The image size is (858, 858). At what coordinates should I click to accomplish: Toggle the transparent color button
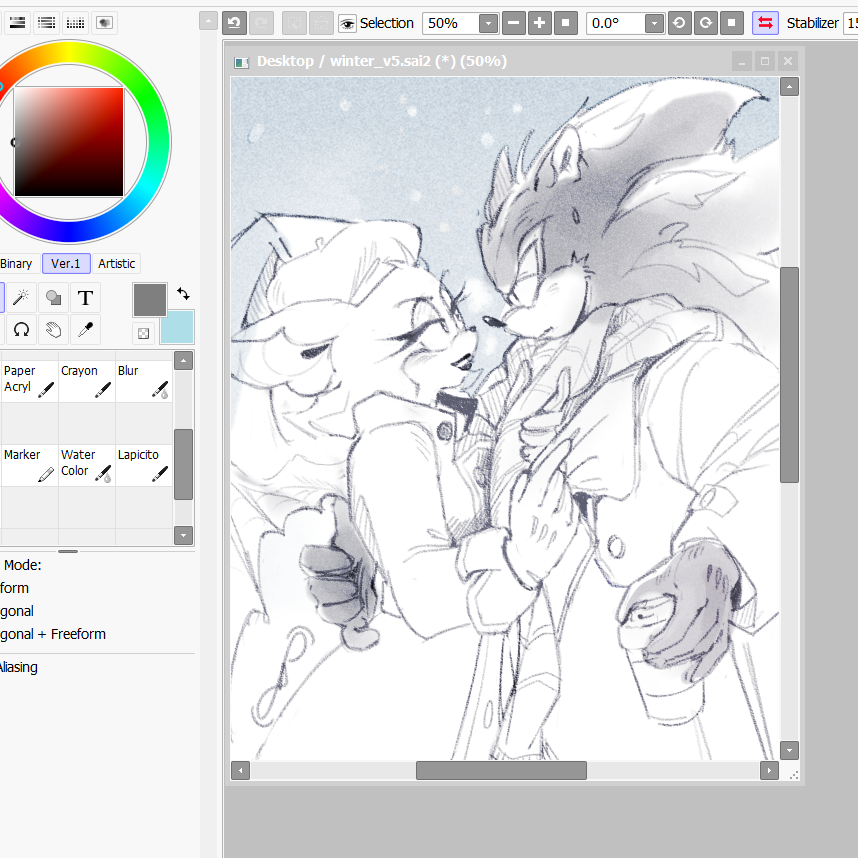[143, 333]
